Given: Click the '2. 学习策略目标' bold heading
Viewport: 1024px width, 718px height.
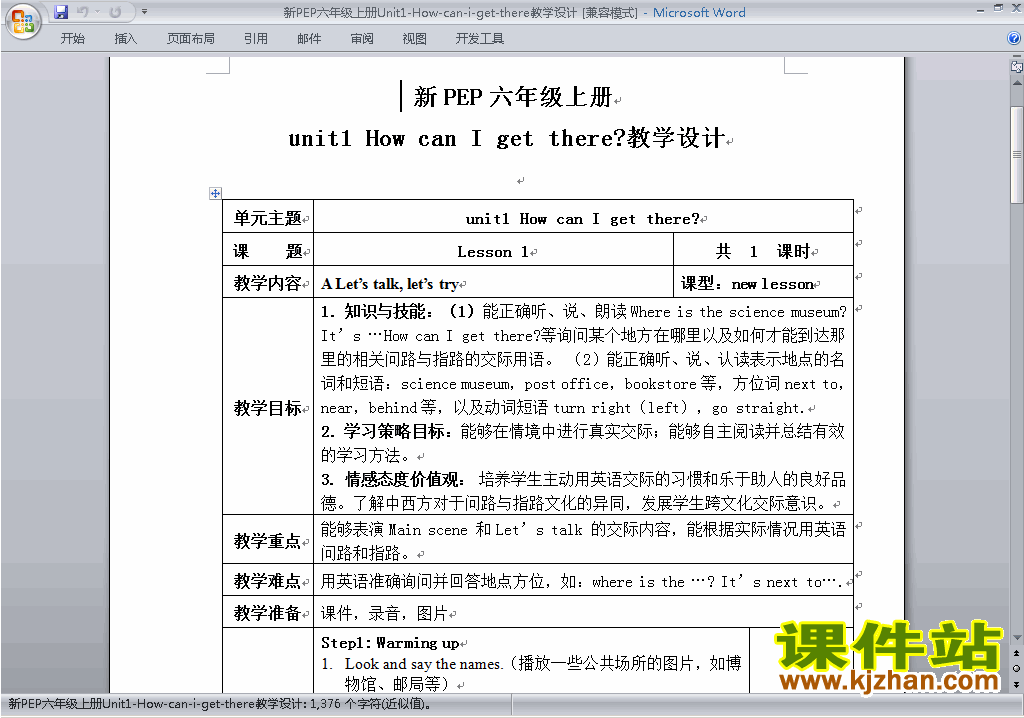Looking at the screenshot, I should point(386,431).
